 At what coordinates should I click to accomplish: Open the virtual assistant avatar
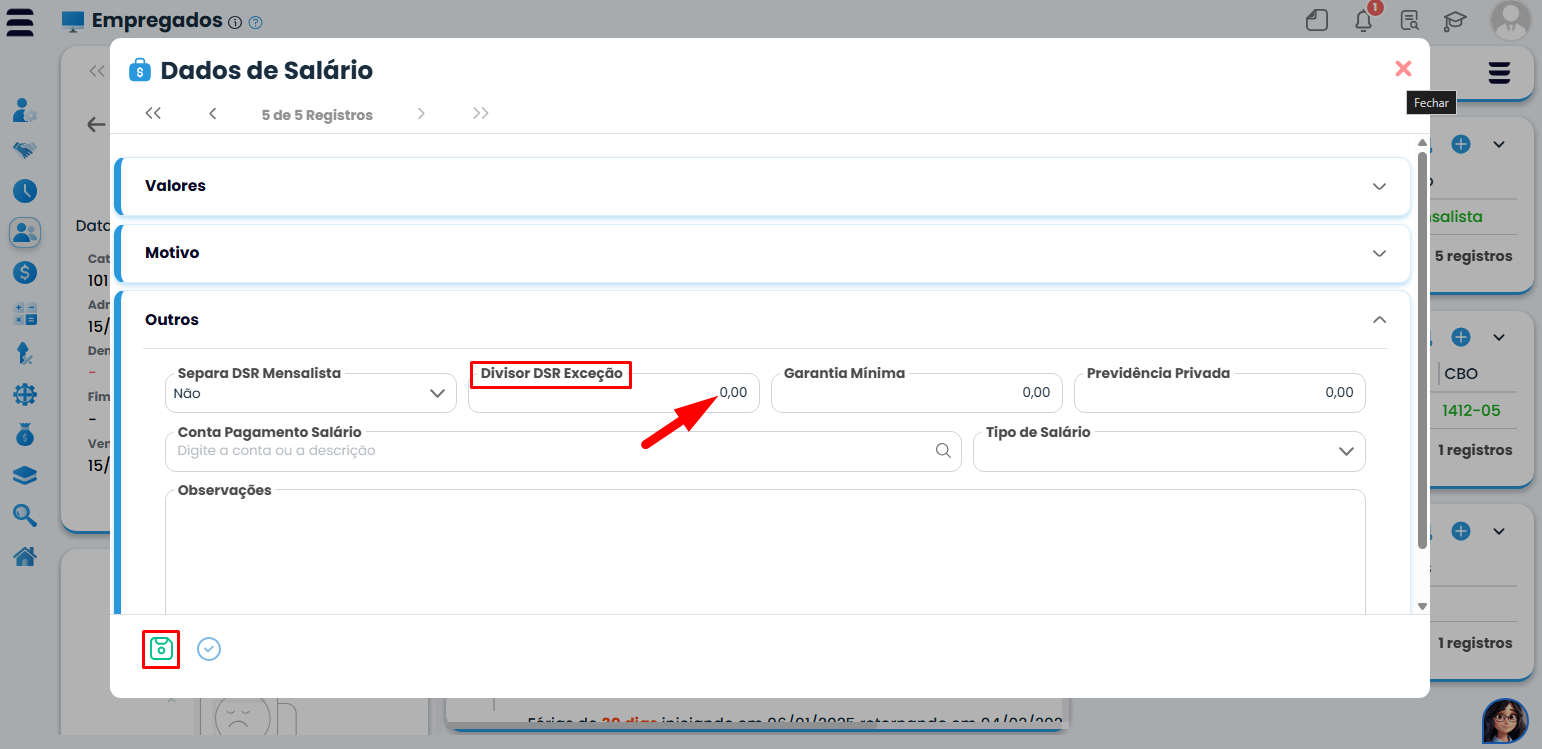click(1505, 721)
